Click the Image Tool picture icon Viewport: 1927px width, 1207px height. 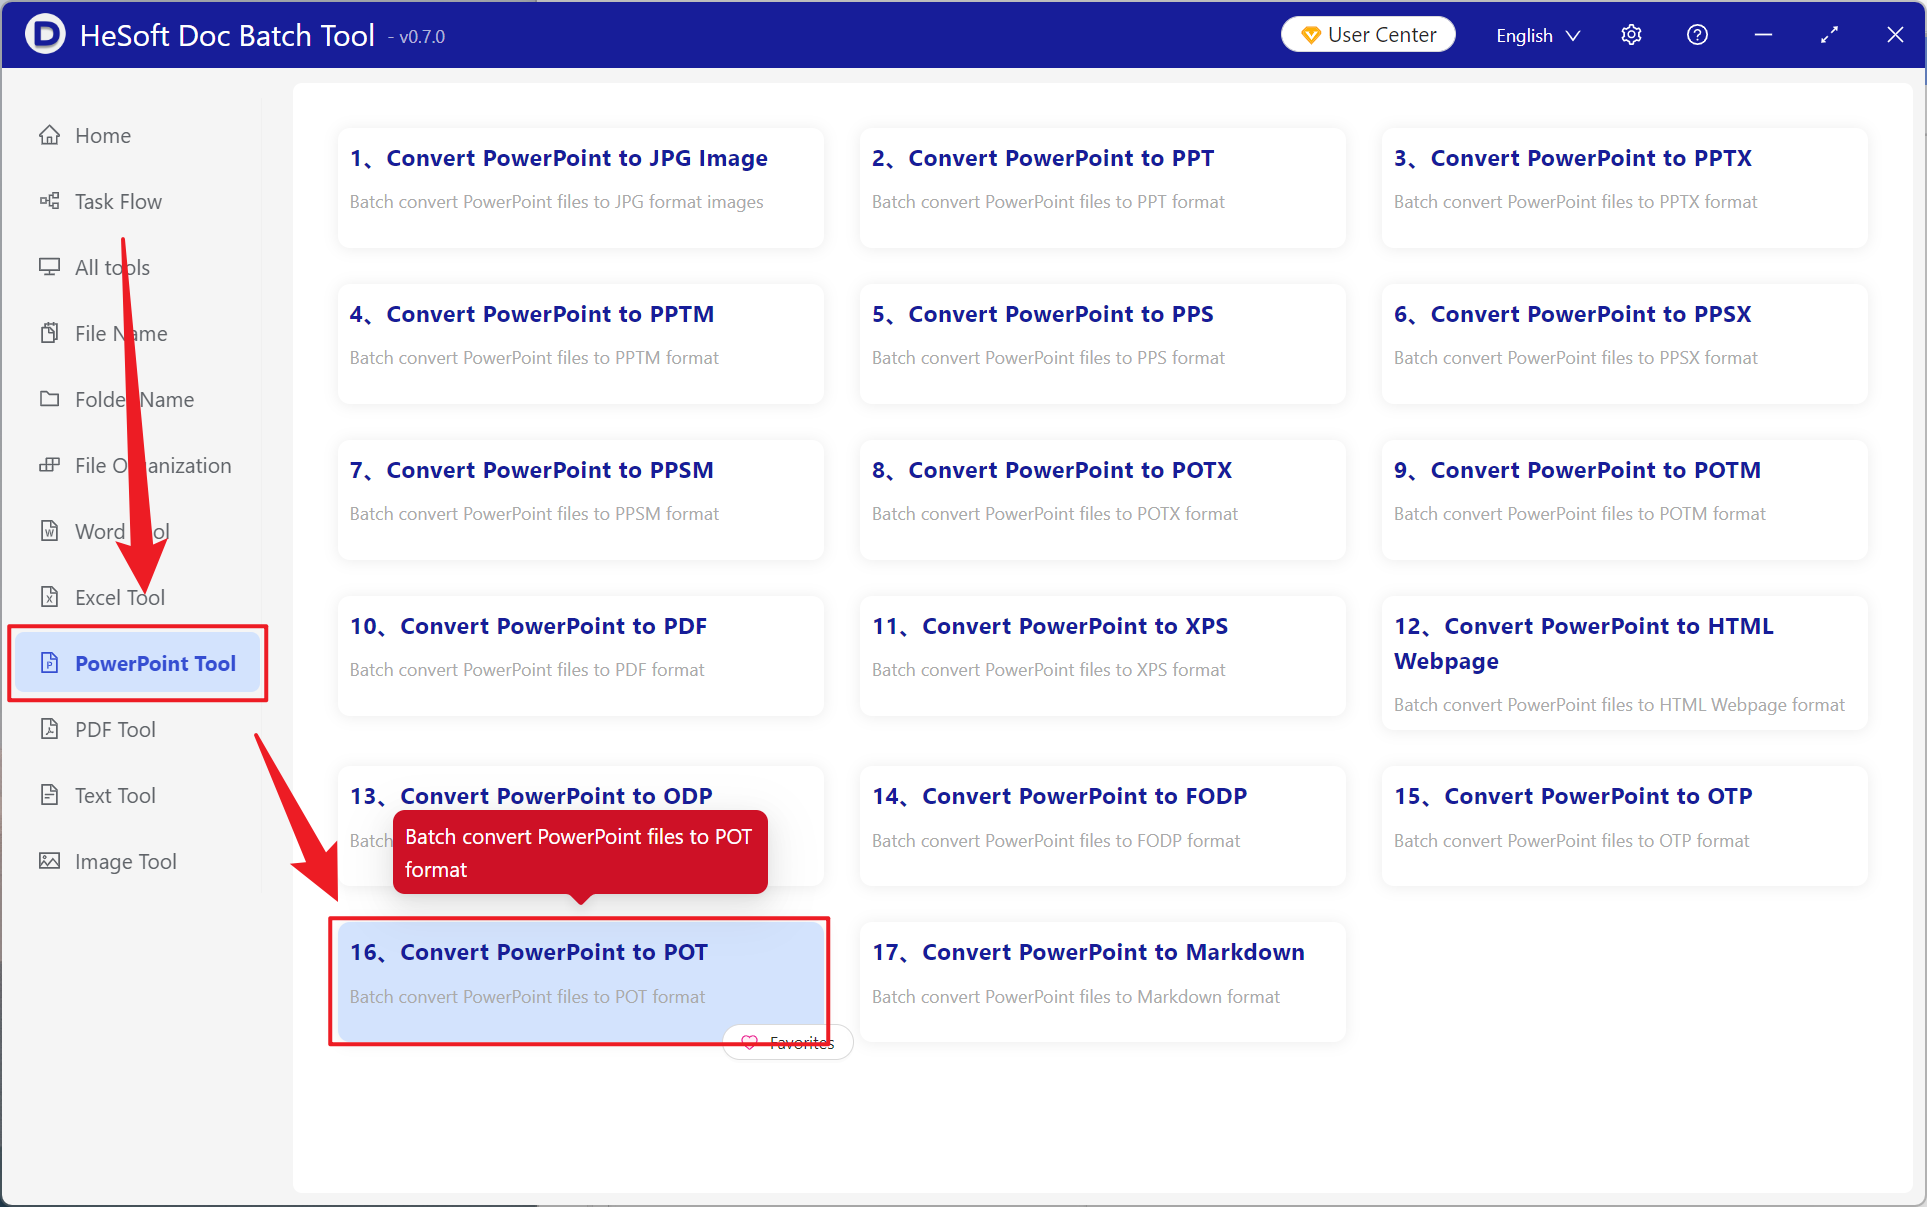tap(49, 861)
